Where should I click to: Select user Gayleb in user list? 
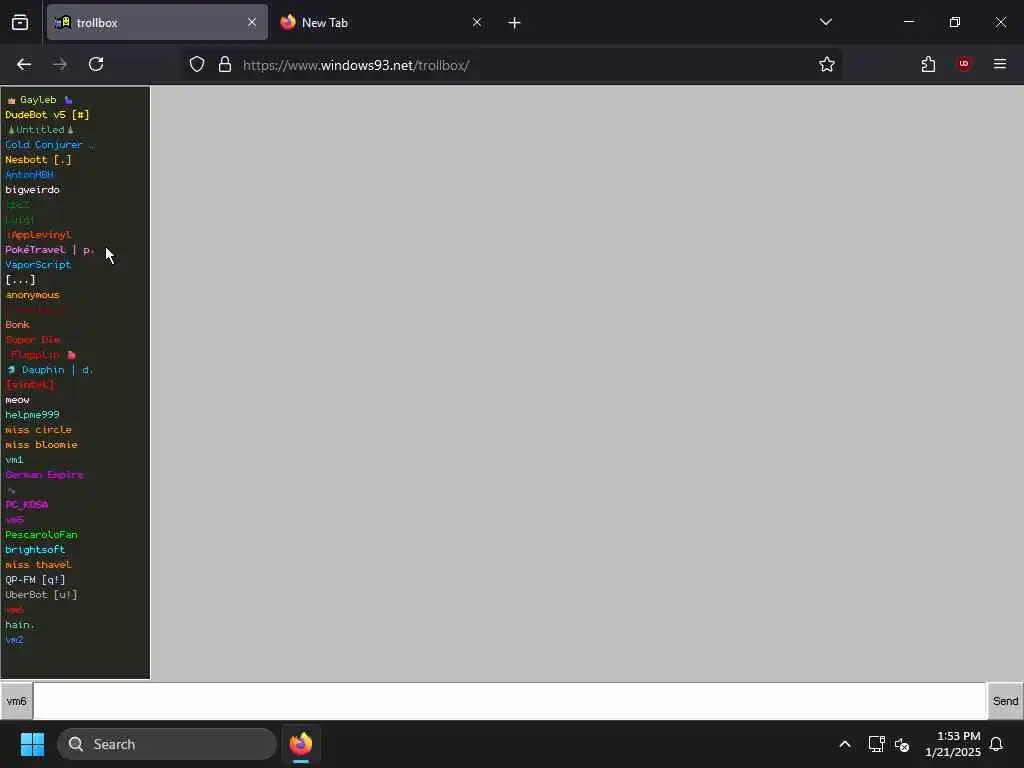(x=38, y=100)
